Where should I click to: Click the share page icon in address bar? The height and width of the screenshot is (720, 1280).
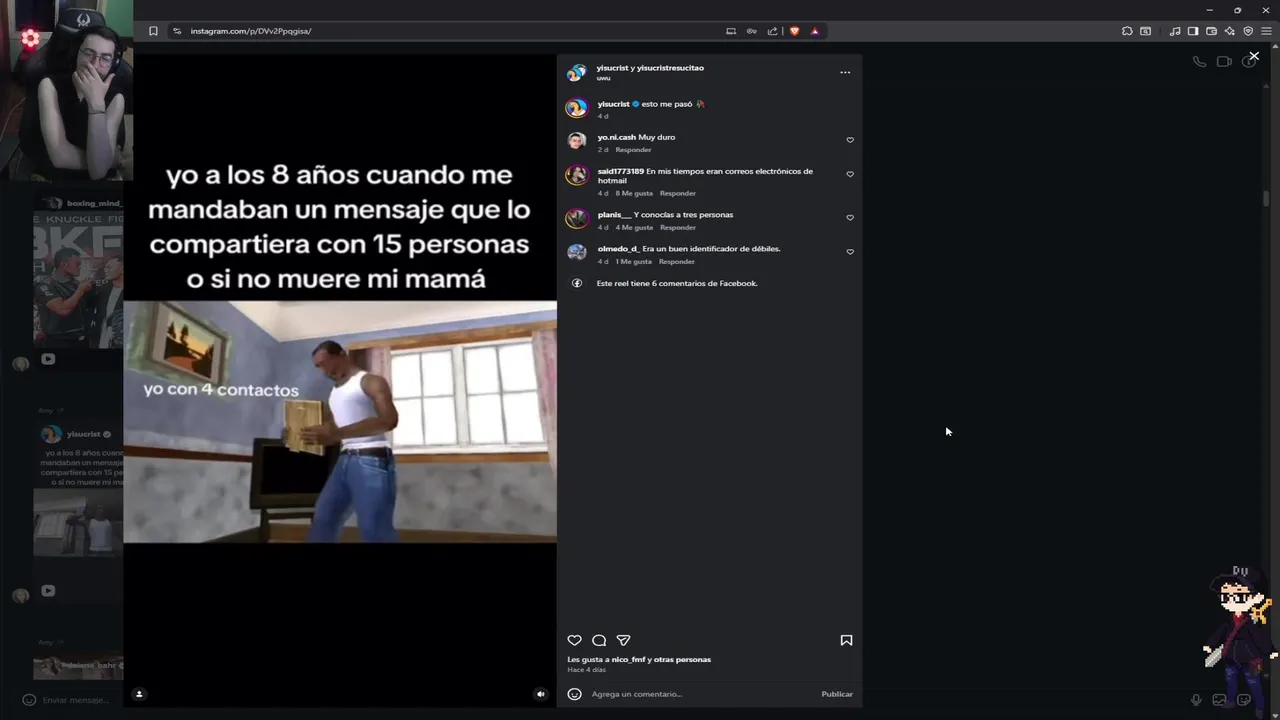coord(772,31)
